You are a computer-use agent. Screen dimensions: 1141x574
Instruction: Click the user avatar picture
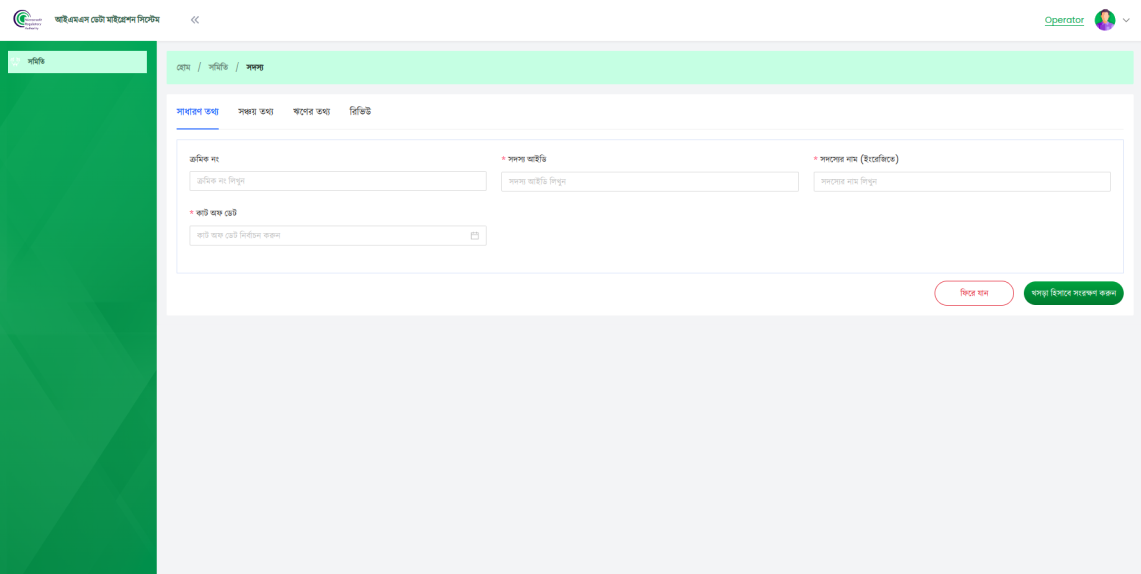click(x=1104, y=20)
